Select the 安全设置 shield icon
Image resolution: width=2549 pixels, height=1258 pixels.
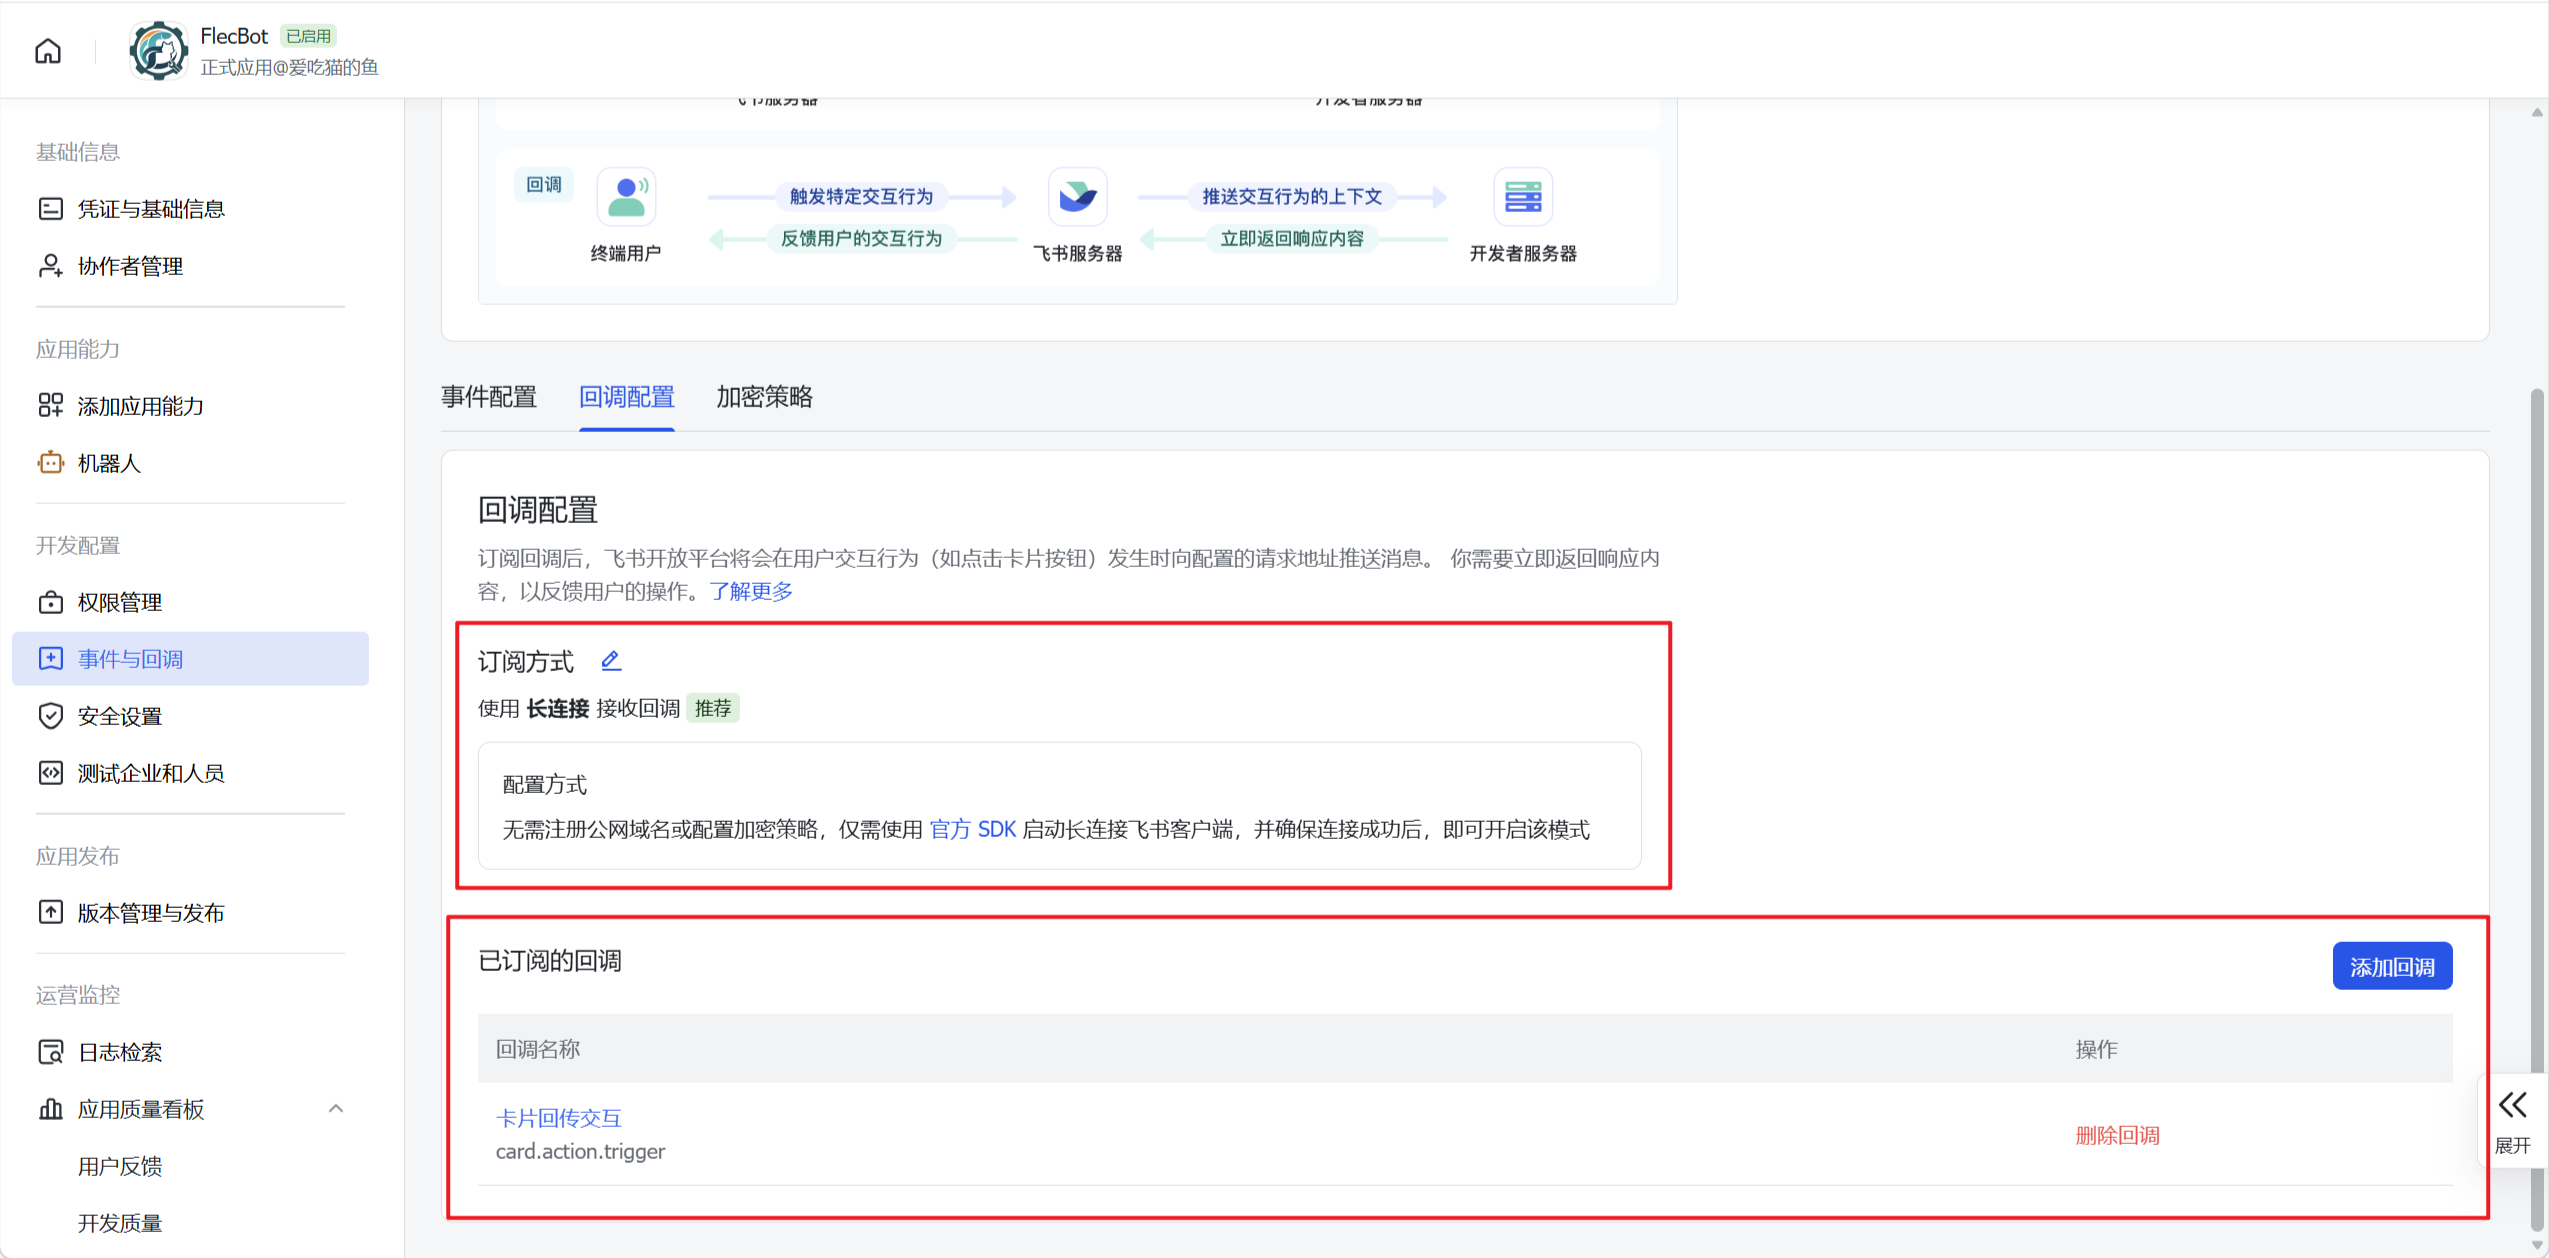point(50,716)
